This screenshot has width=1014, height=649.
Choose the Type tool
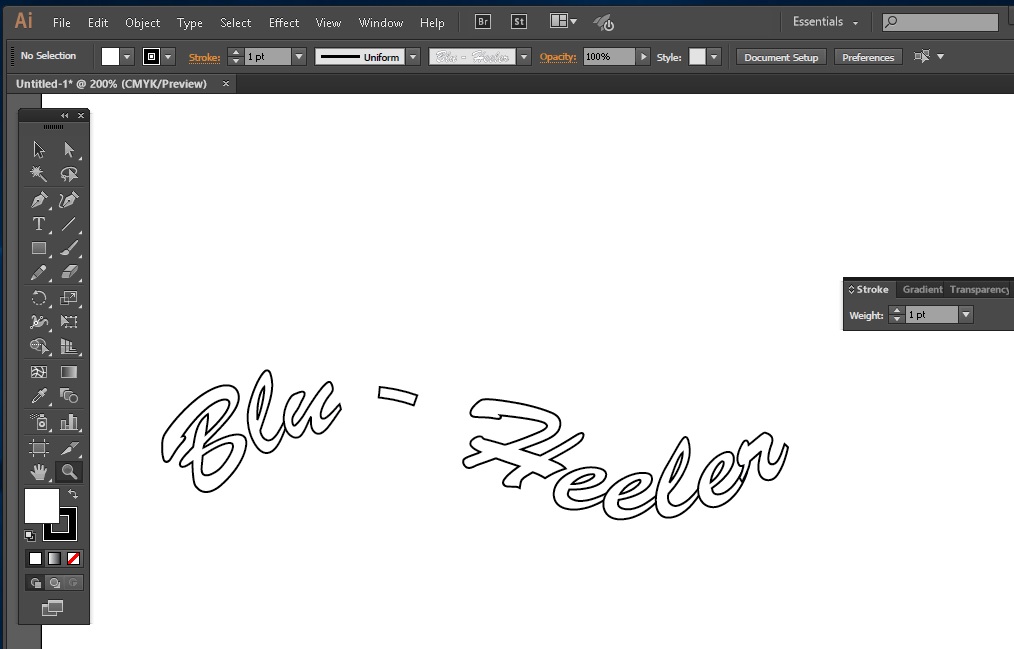point(39,224)
